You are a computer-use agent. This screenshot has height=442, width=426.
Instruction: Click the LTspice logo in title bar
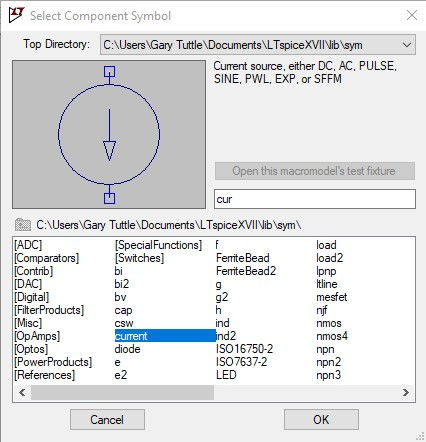pyautogui.click(x=16, y=15)
